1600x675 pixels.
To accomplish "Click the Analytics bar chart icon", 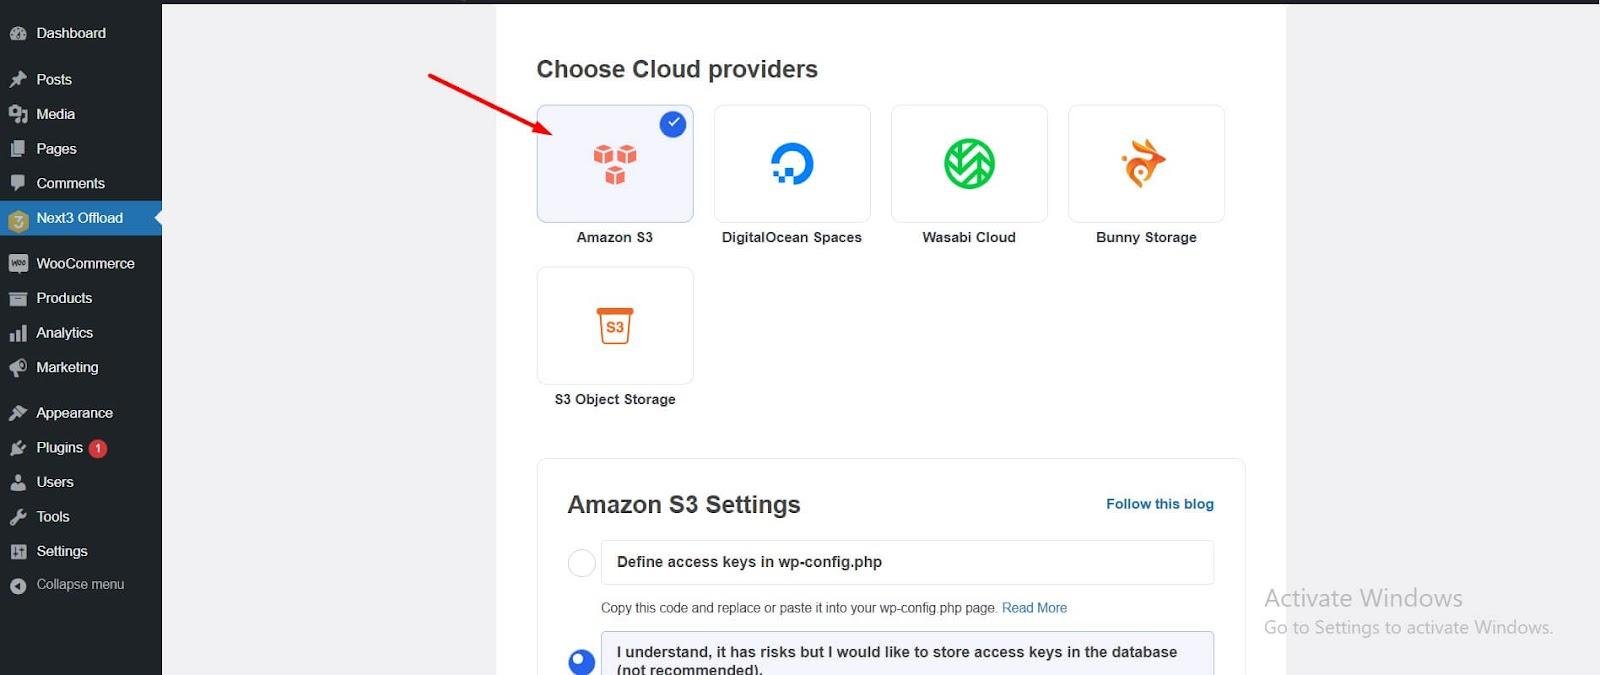I will tap(18, 333).
